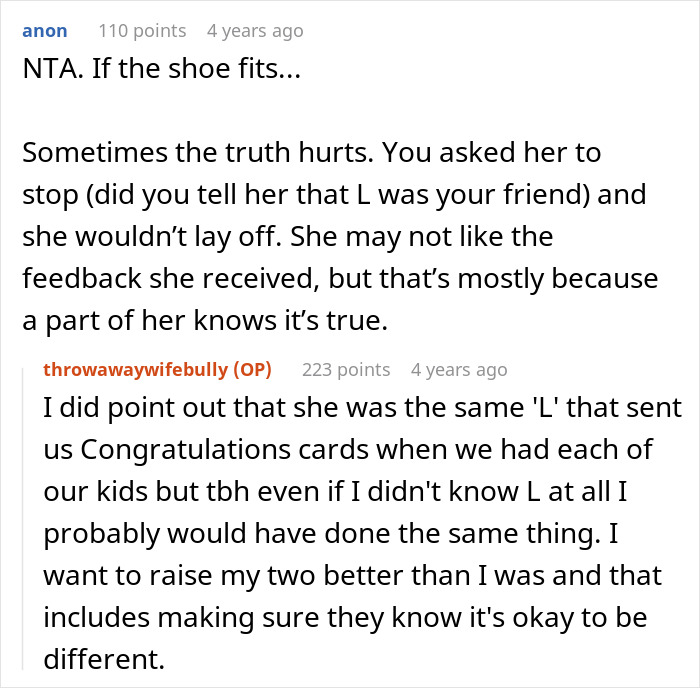700x688 pixels.
Task: Click the final word 'different.' in the reply
Action: [103, 660]
